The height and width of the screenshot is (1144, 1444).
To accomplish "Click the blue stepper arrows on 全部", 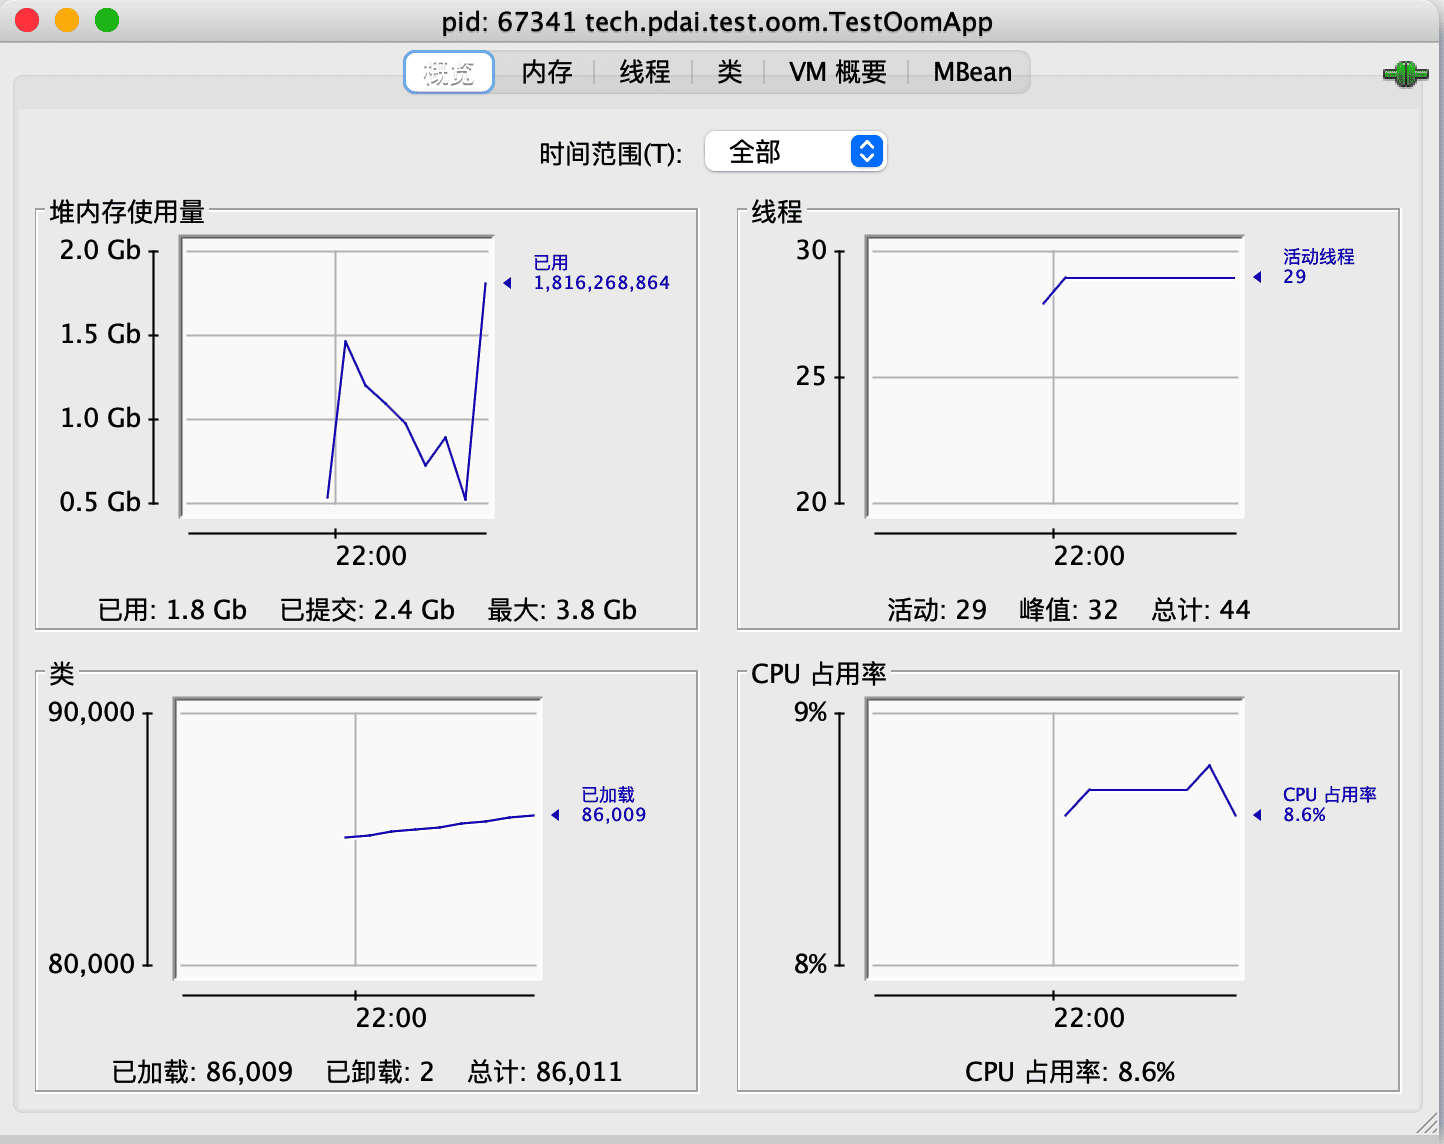I will tap(867, 152).
